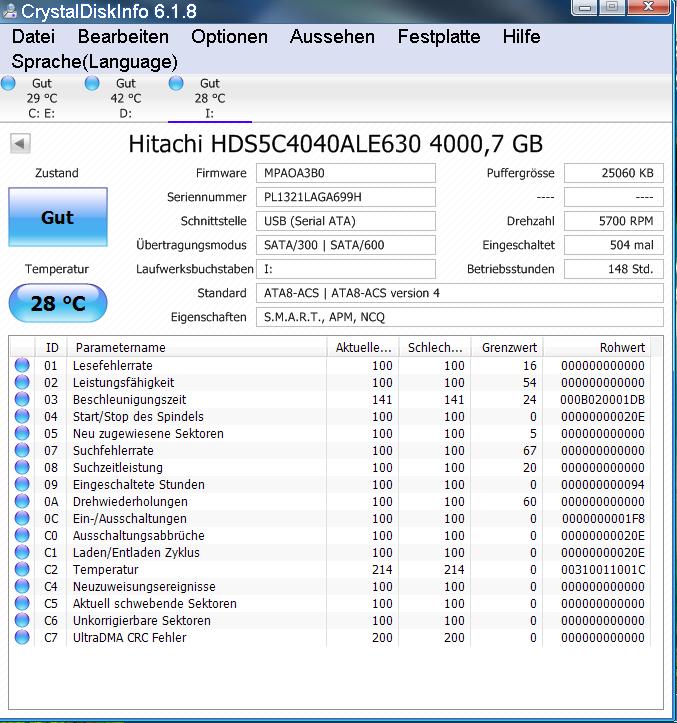Open the Bearbeiten menu

123,37
